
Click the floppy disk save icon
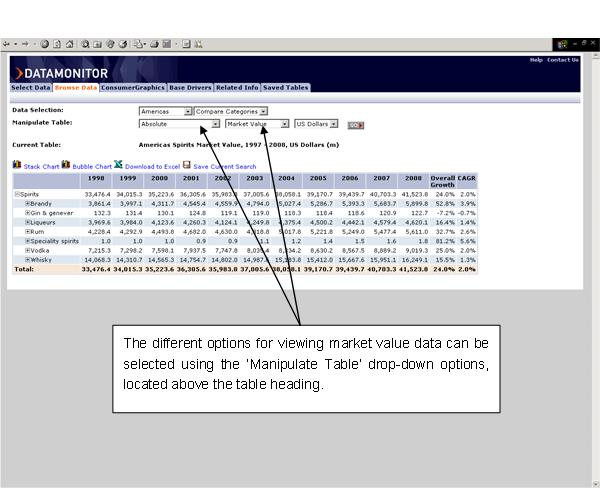click(187, 165)
